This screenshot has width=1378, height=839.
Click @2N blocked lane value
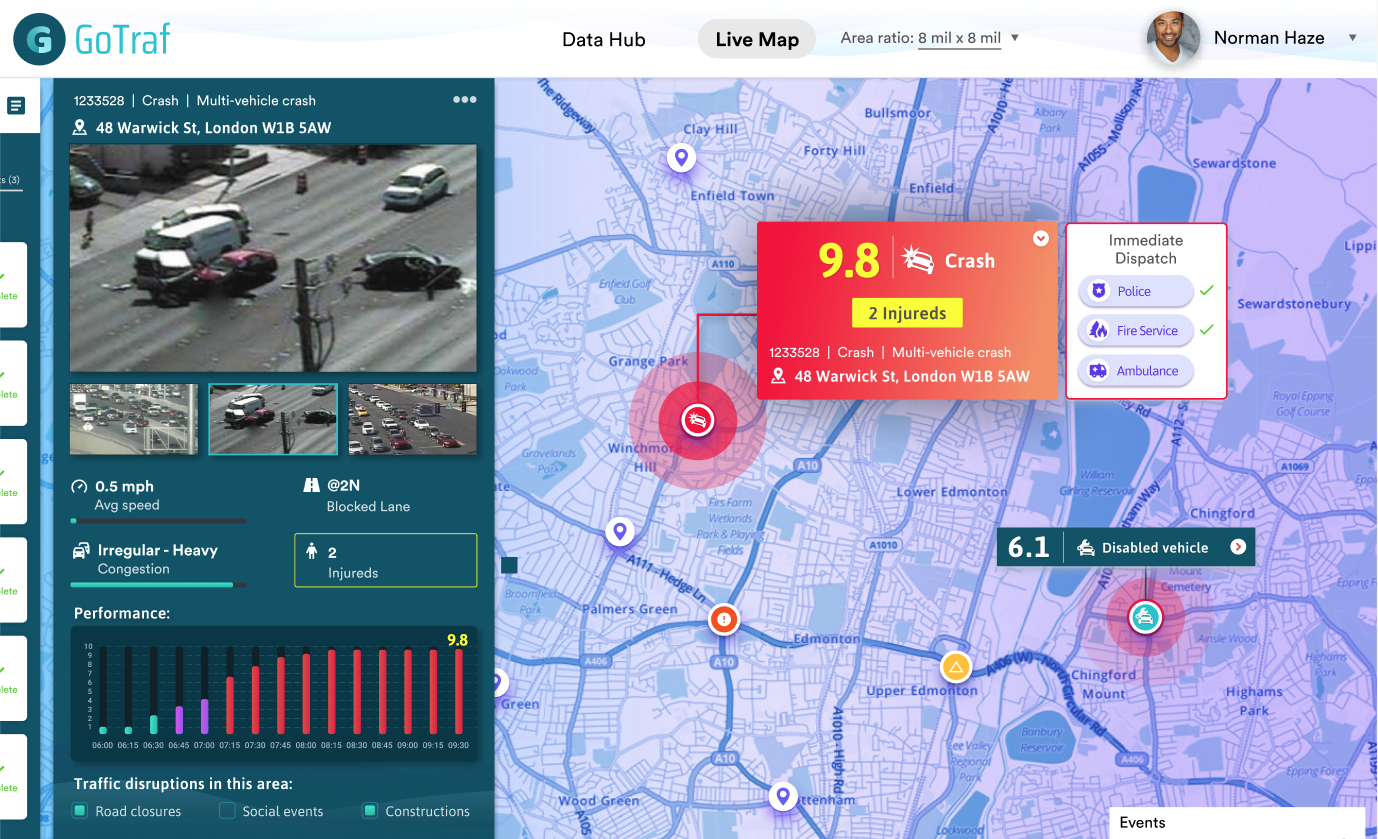[346, 486]
